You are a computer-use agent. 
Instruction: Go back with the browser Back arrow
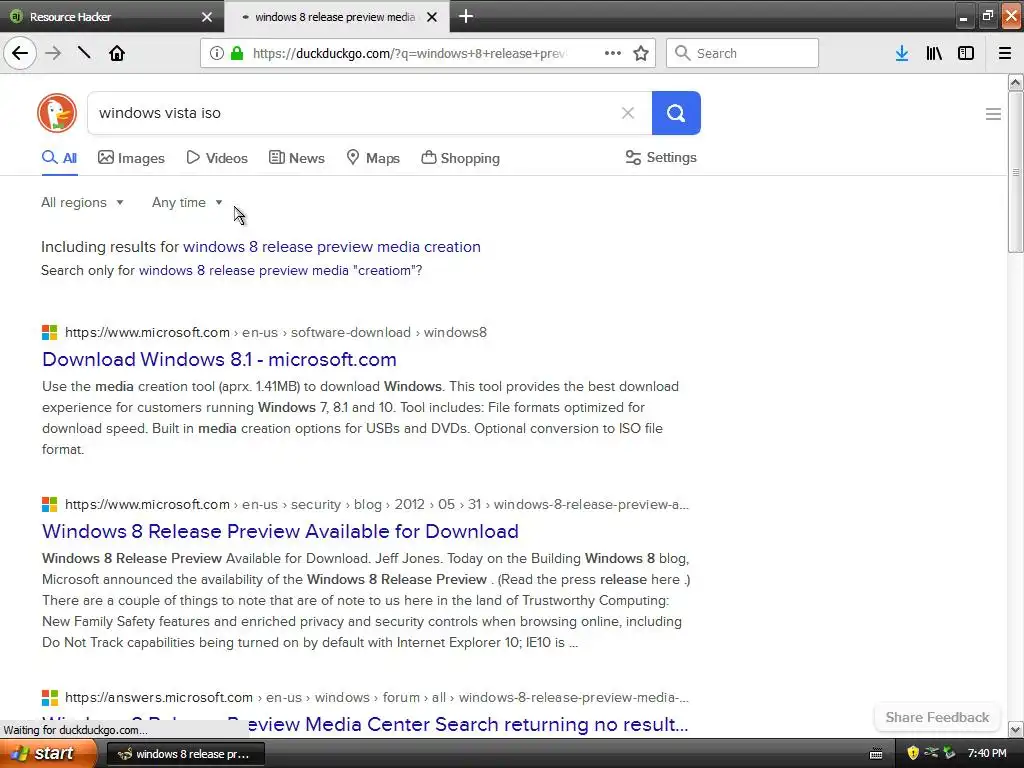20,53
